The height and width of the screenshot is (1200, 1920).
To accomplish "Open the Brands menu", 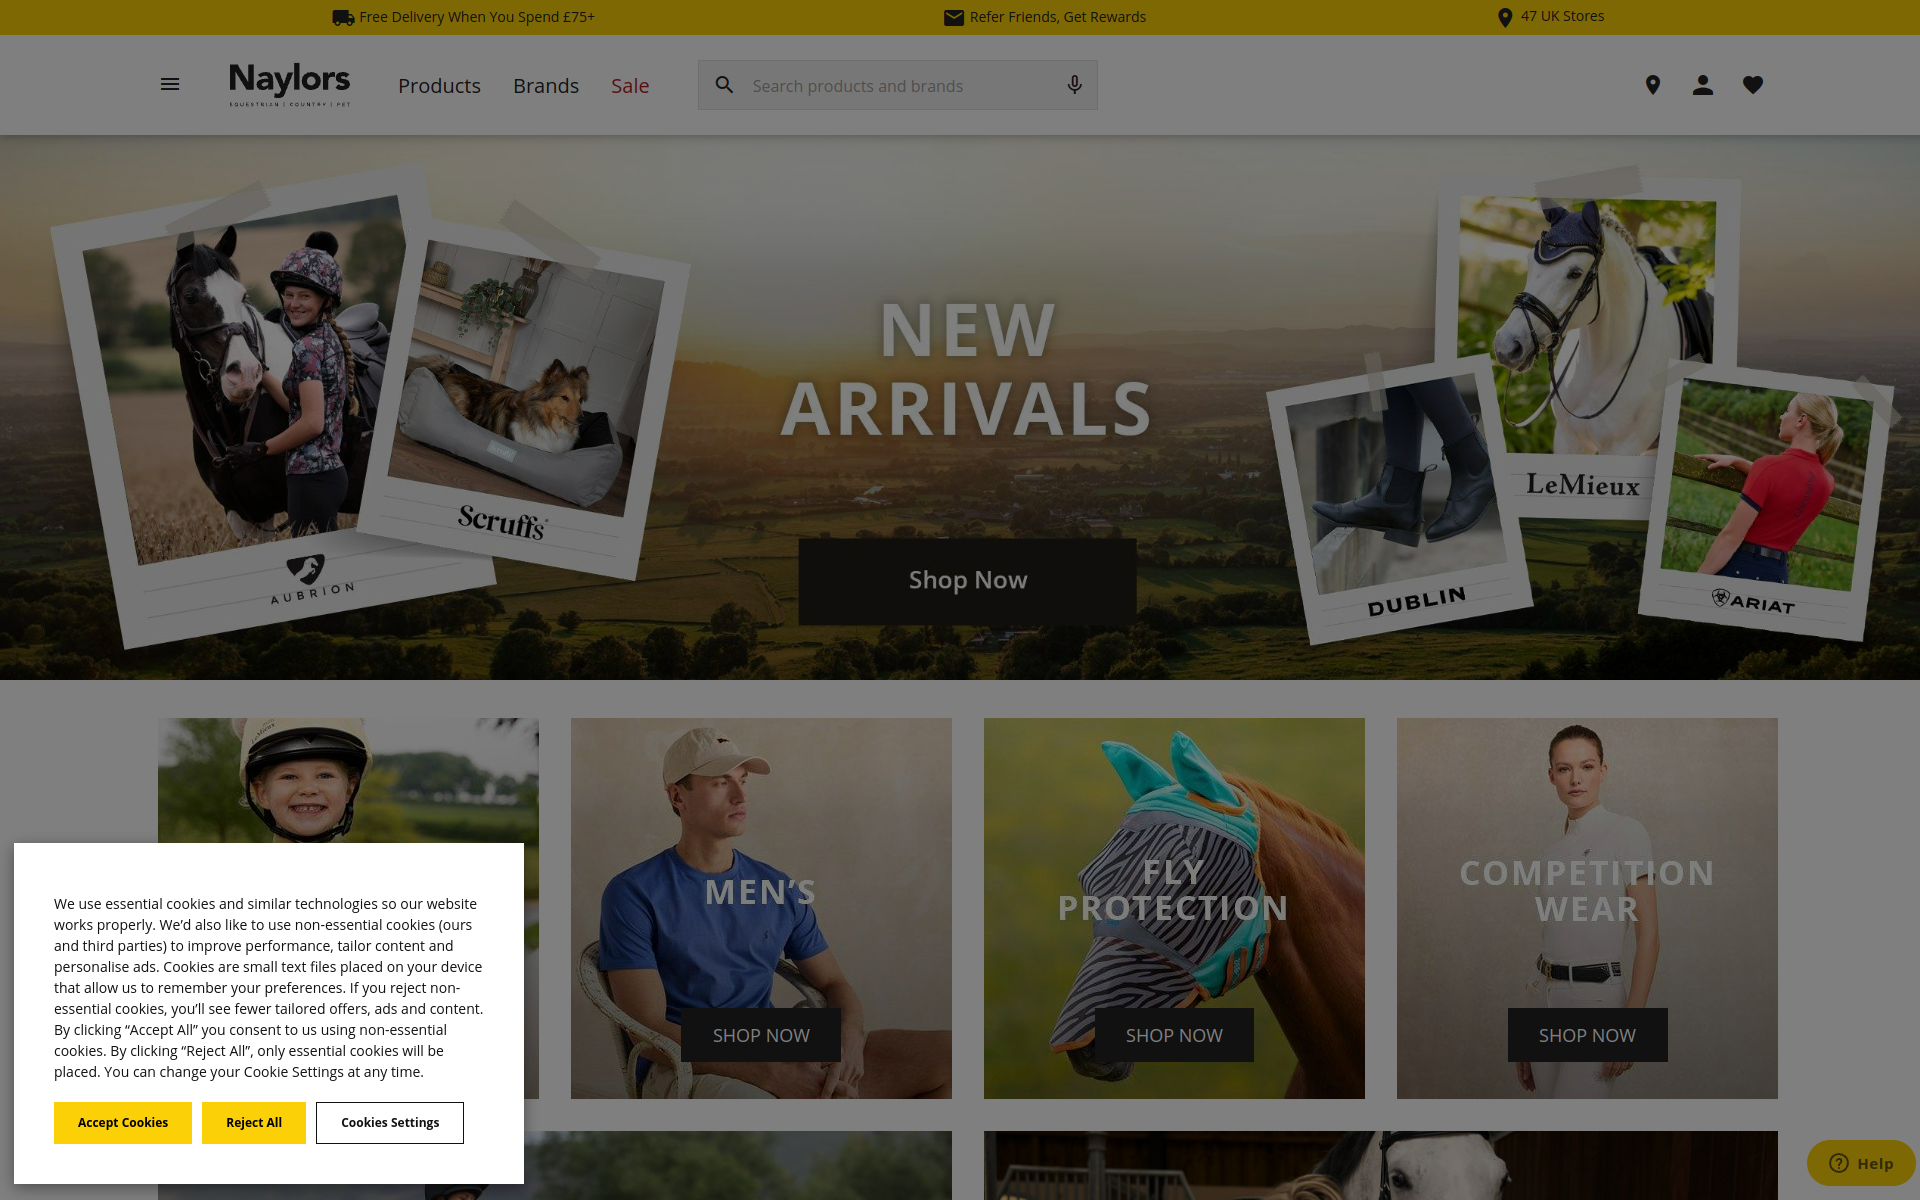I will pos(546,86).
